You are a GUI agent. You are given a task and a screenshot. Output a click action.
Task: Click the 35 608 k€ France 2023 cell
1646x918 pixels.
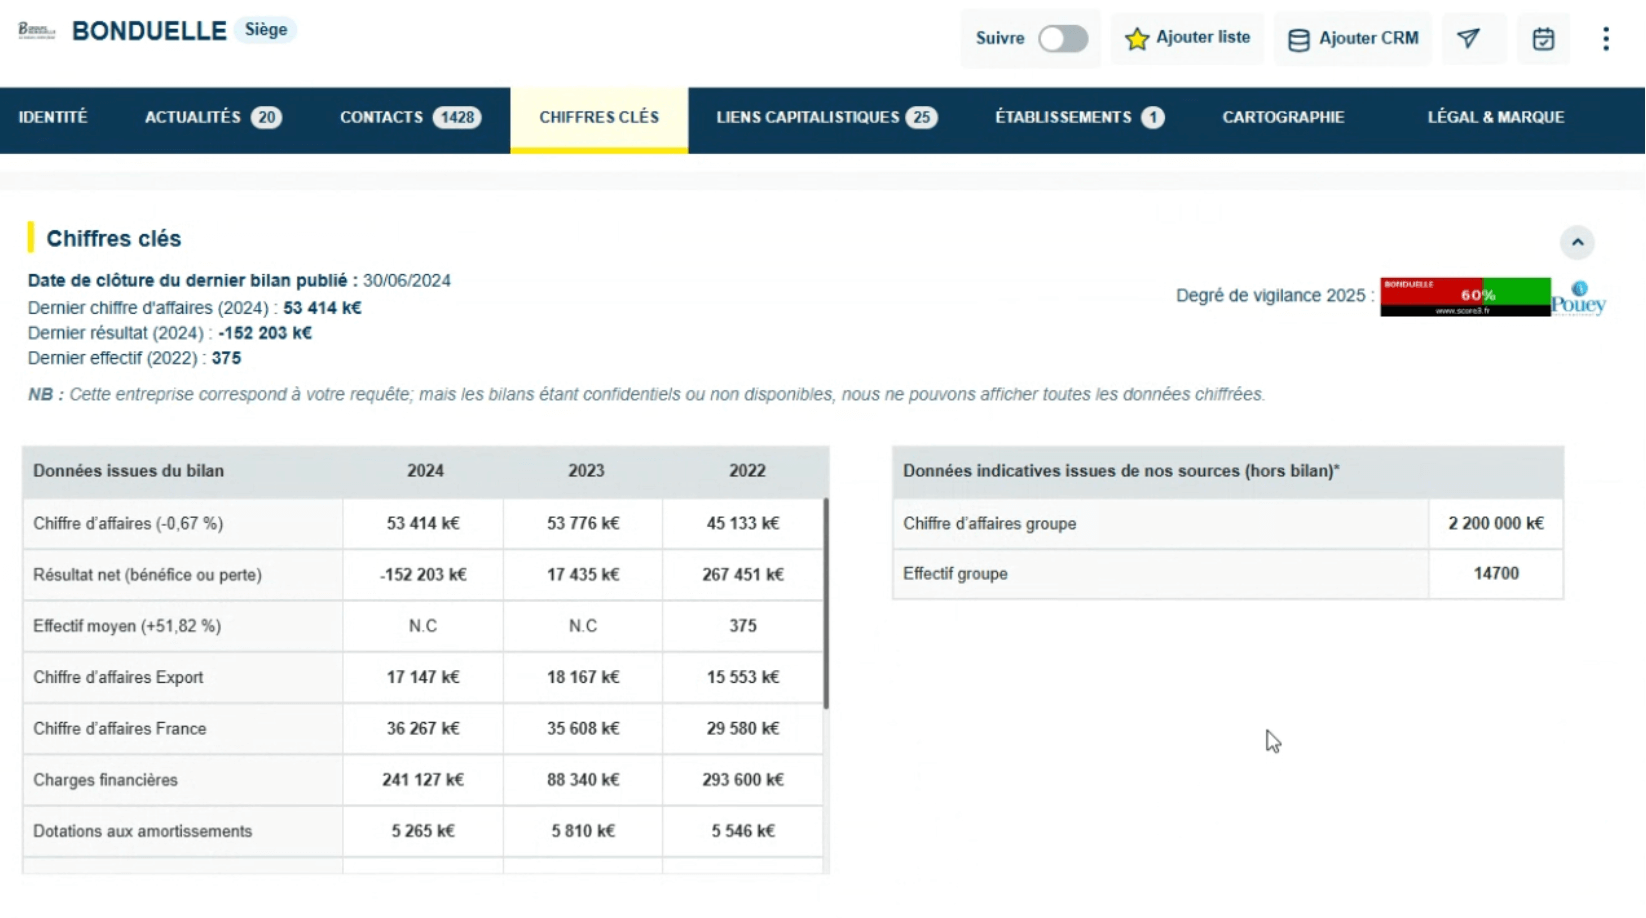(583, 729)
